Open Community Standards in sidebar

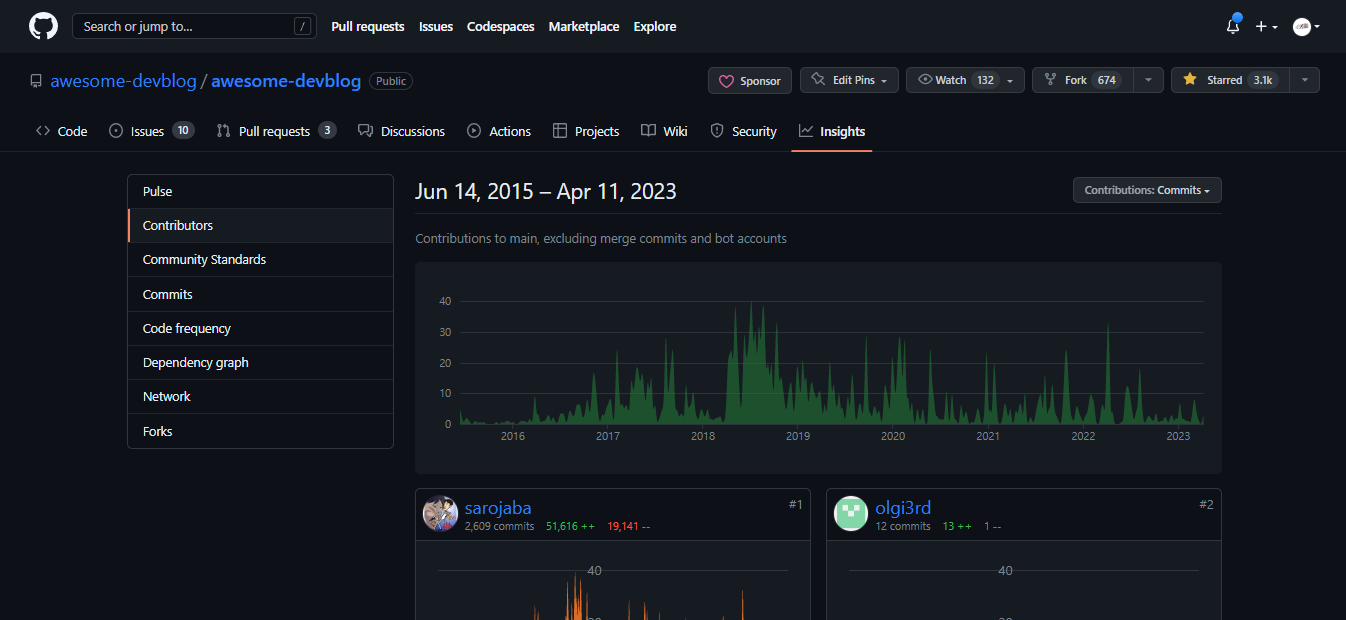260,260
